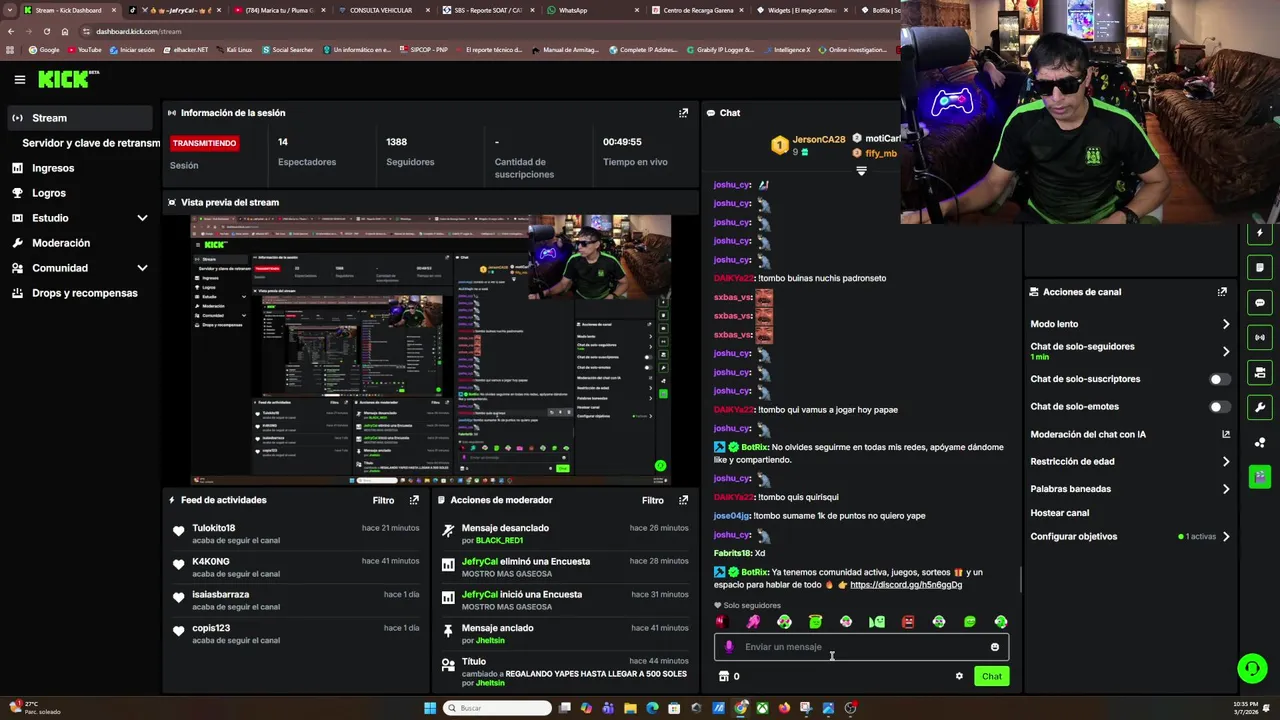
Task: Open Xbox app in taskbar
Action: coord(762,708)
